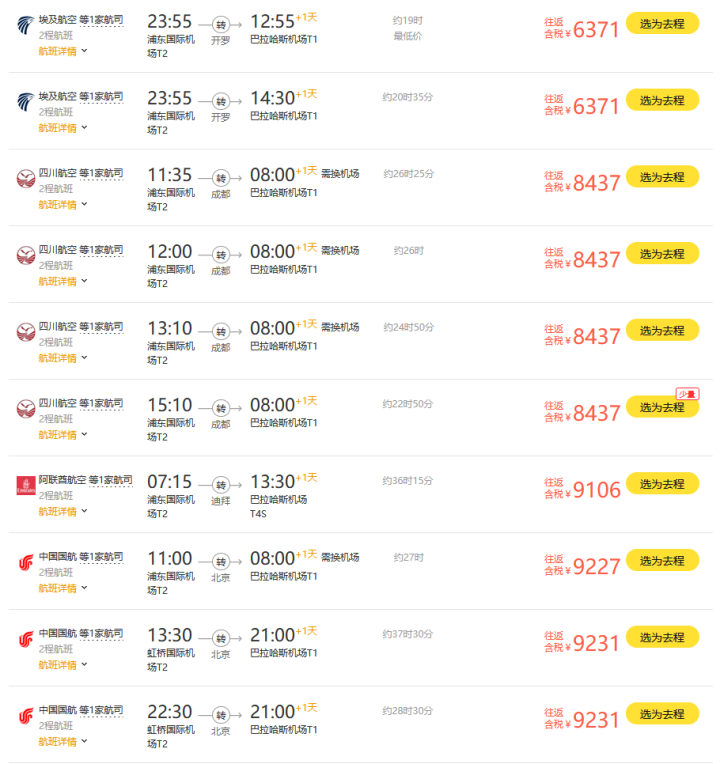Select 选为去程 for the ¥9106 Emirates flight
The height and width of the screenshot is (764, 720).
(662, 484)
